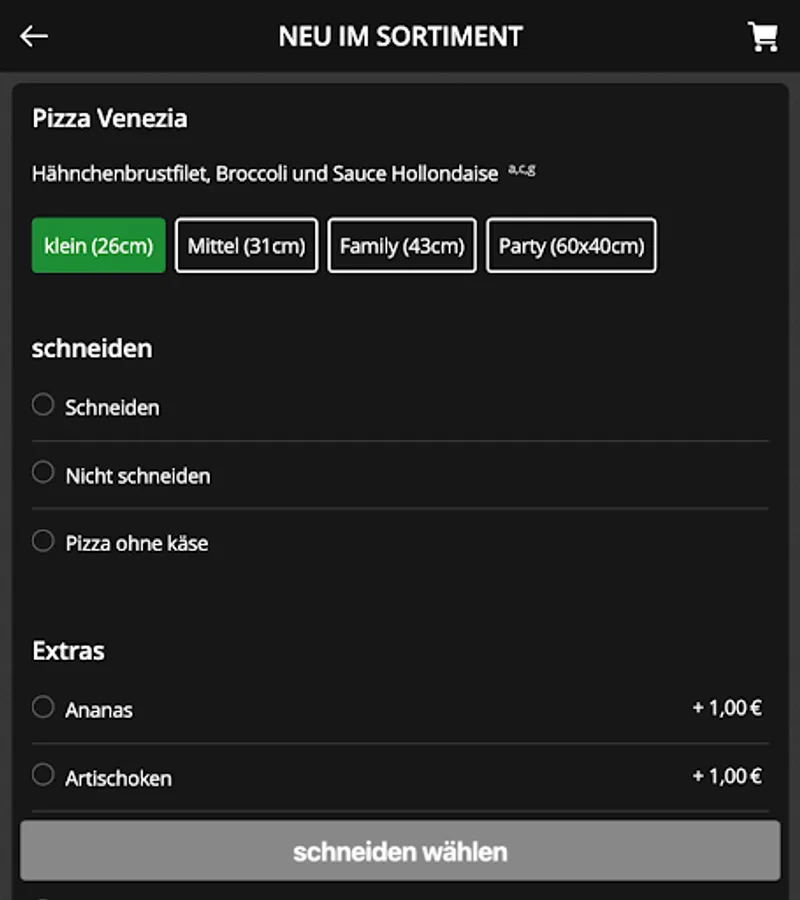The image size is (800, 900).
Task: Click the Ananas + 1,00 € price
Action: tap(727, 708)
